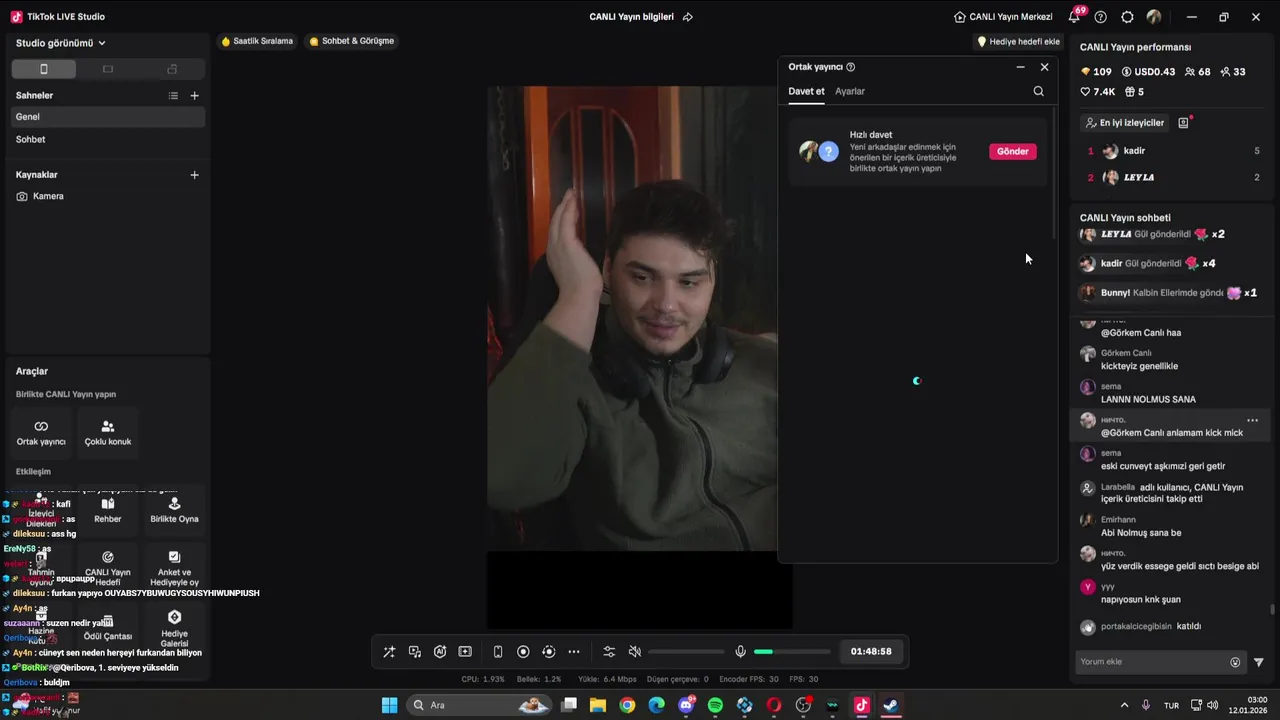Start recording with the record button

coord(523,652)
